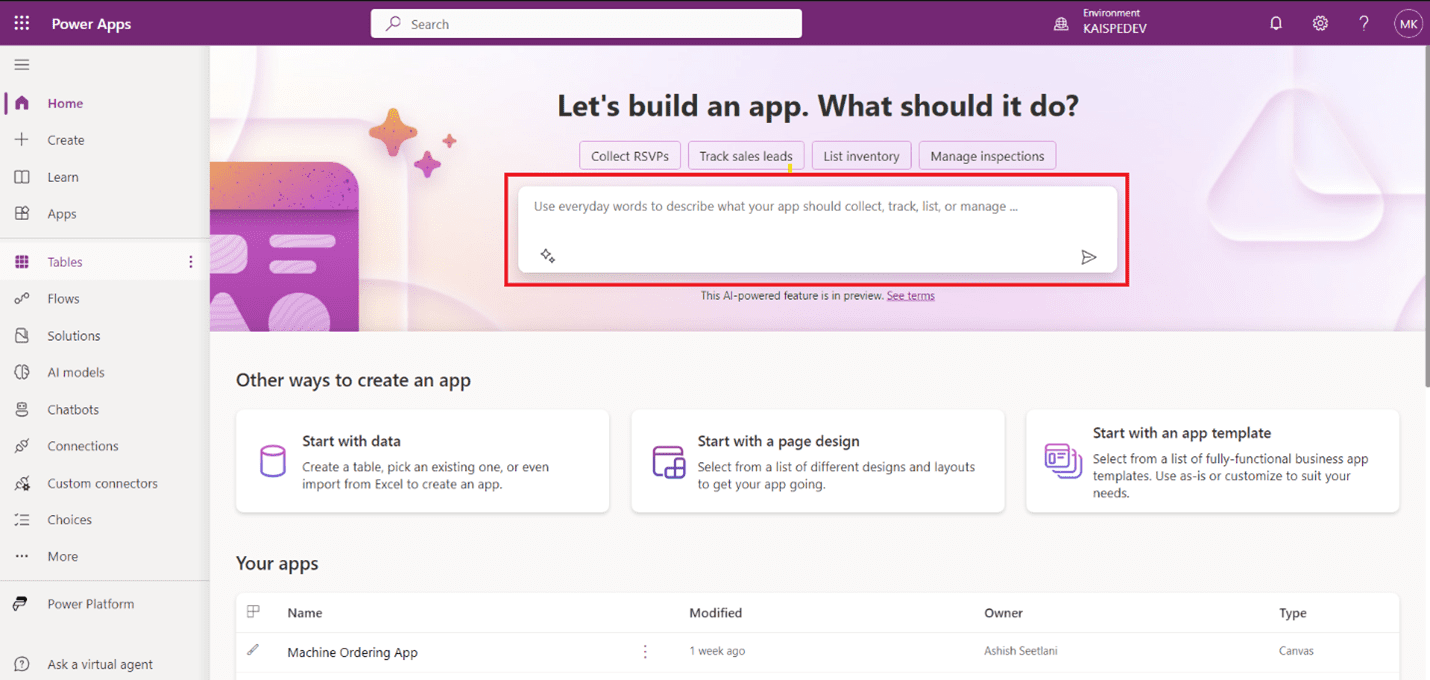The width and height of the screenshot is (1430, 680).
Task: Click the send arrow to submit app description
Action: click(x=1090, y=257)
